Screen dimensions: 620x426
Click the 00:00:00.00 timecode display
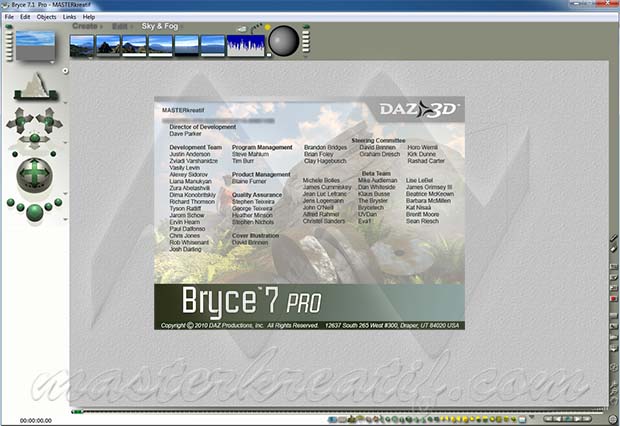pyautogui.click(x=36, y=420)
